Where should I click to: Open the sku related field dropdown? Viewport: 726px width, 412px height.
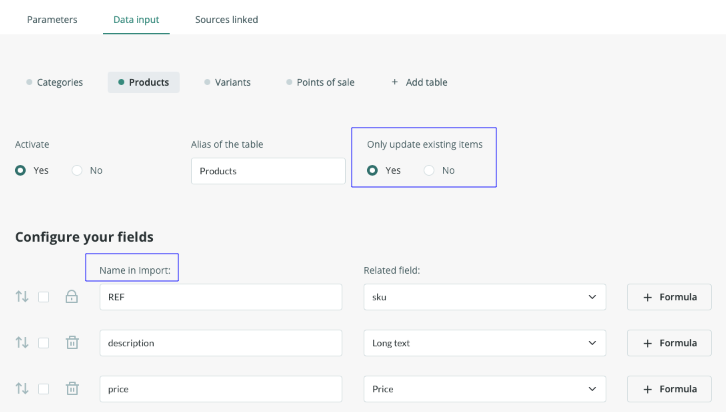pyautogui.click(x=485, y=297)
